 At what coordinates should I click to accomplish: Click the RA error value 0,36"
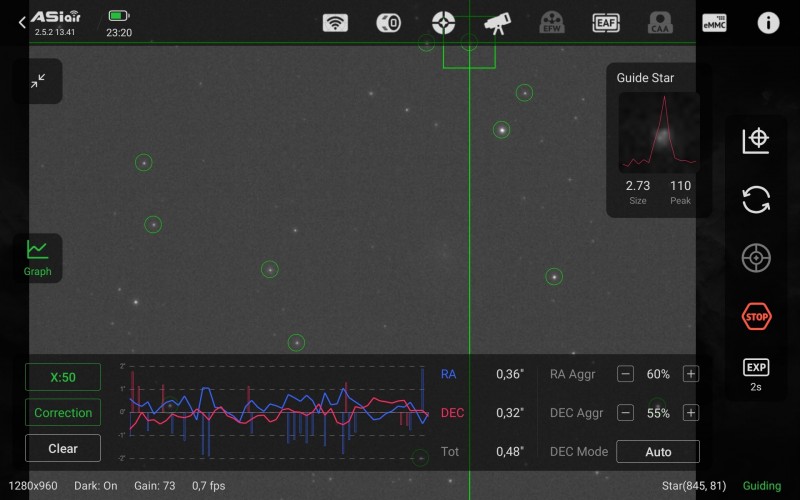(x=510, y=374)
